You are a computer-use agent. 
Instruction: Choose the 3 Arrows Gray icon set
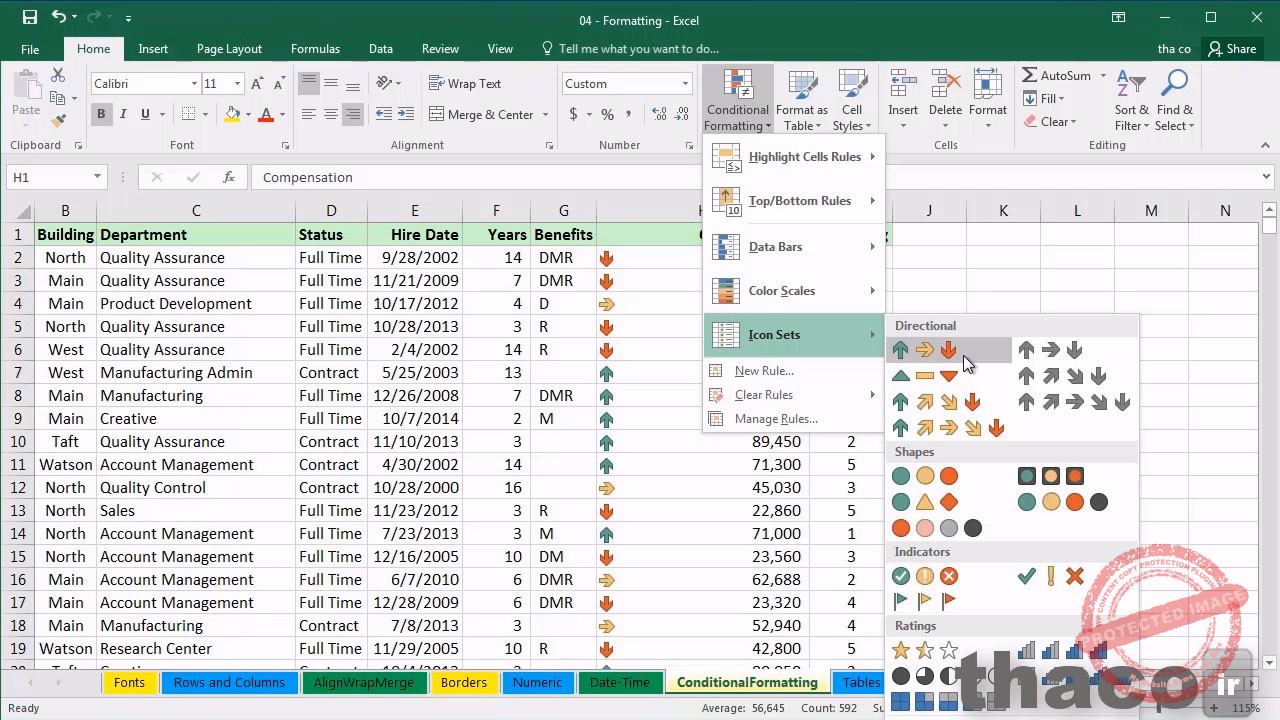coord(1050,350)
